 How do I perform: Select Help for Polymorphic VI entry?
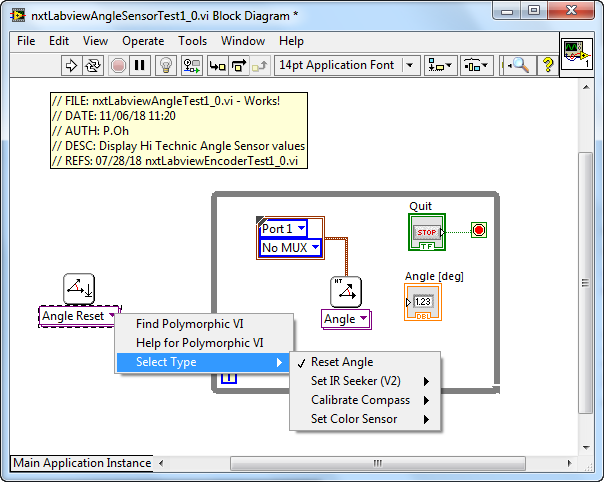(x=204, y=343)
